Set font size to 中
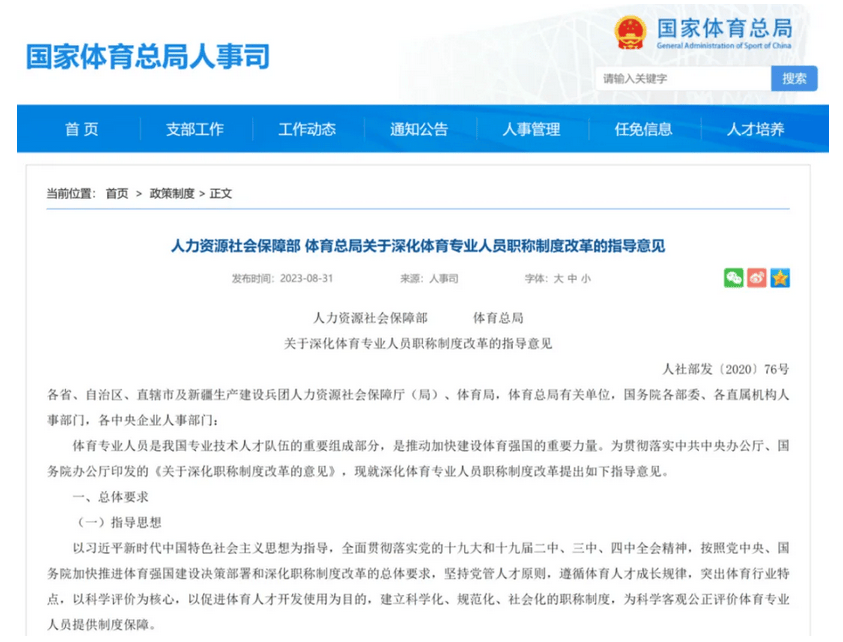This screenshot has width=843, height=642. click(572, 279)
